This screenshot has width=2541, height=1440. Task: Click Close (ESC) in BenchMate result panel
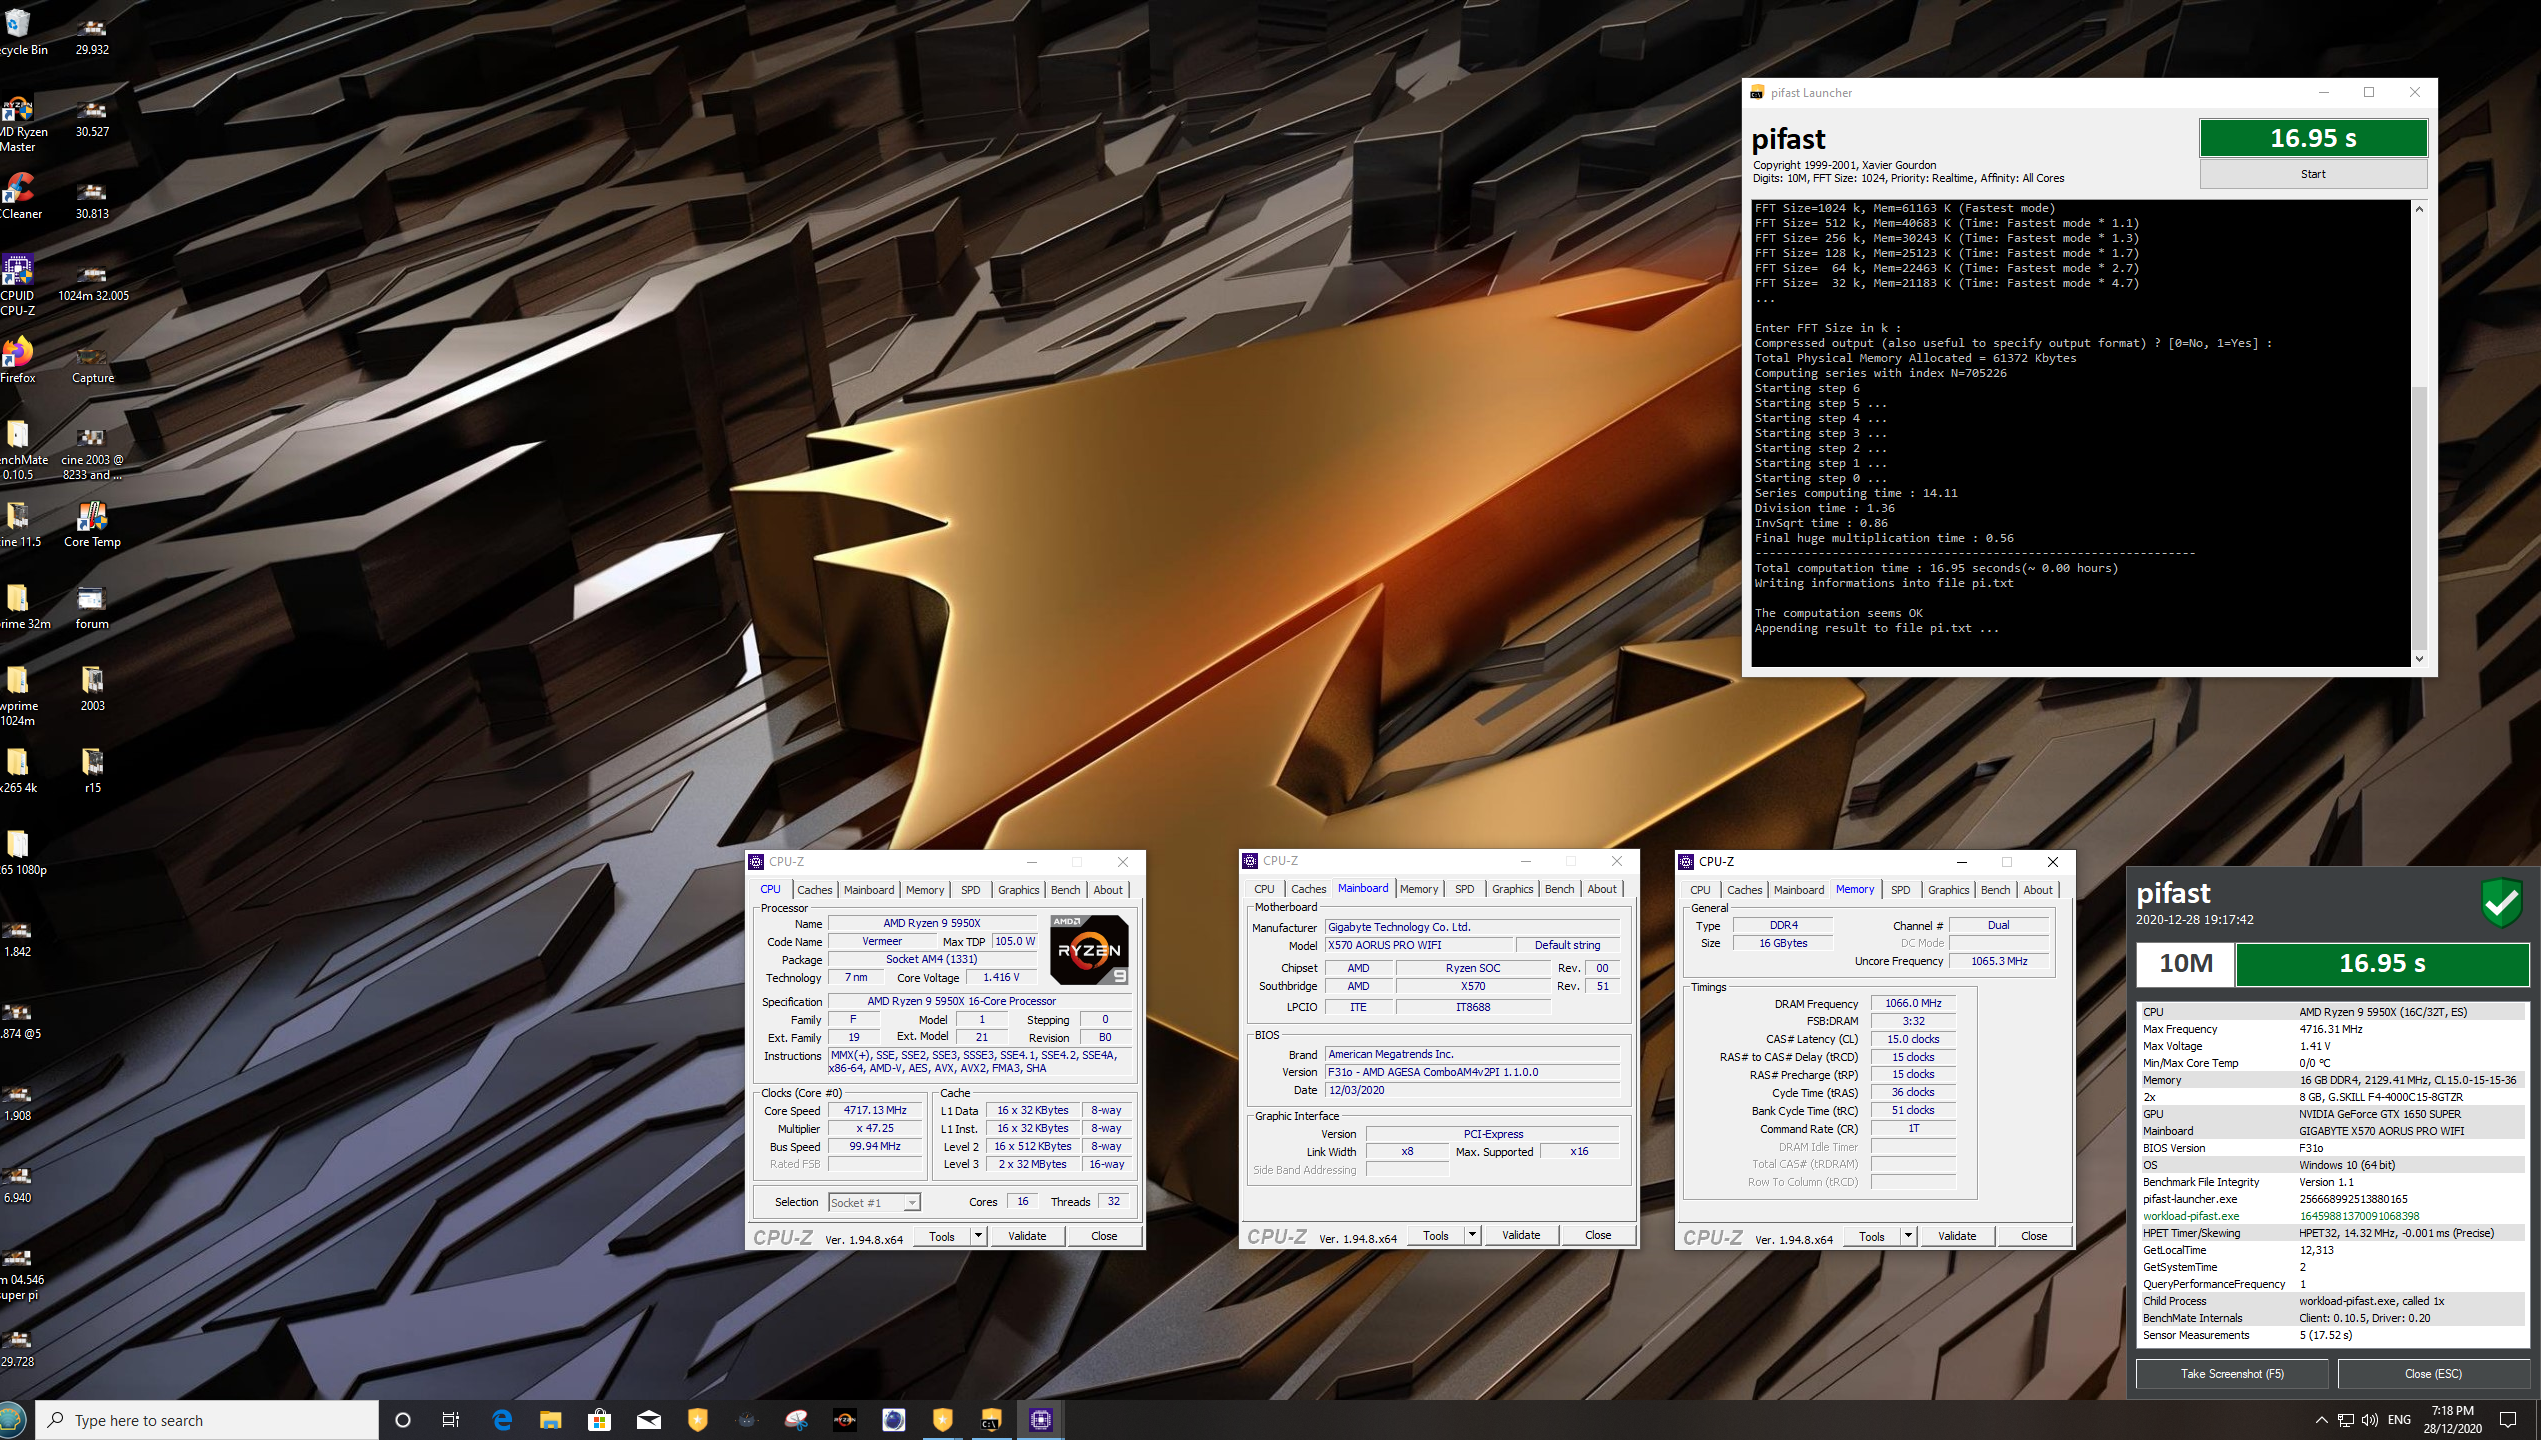[2433, 1374]
